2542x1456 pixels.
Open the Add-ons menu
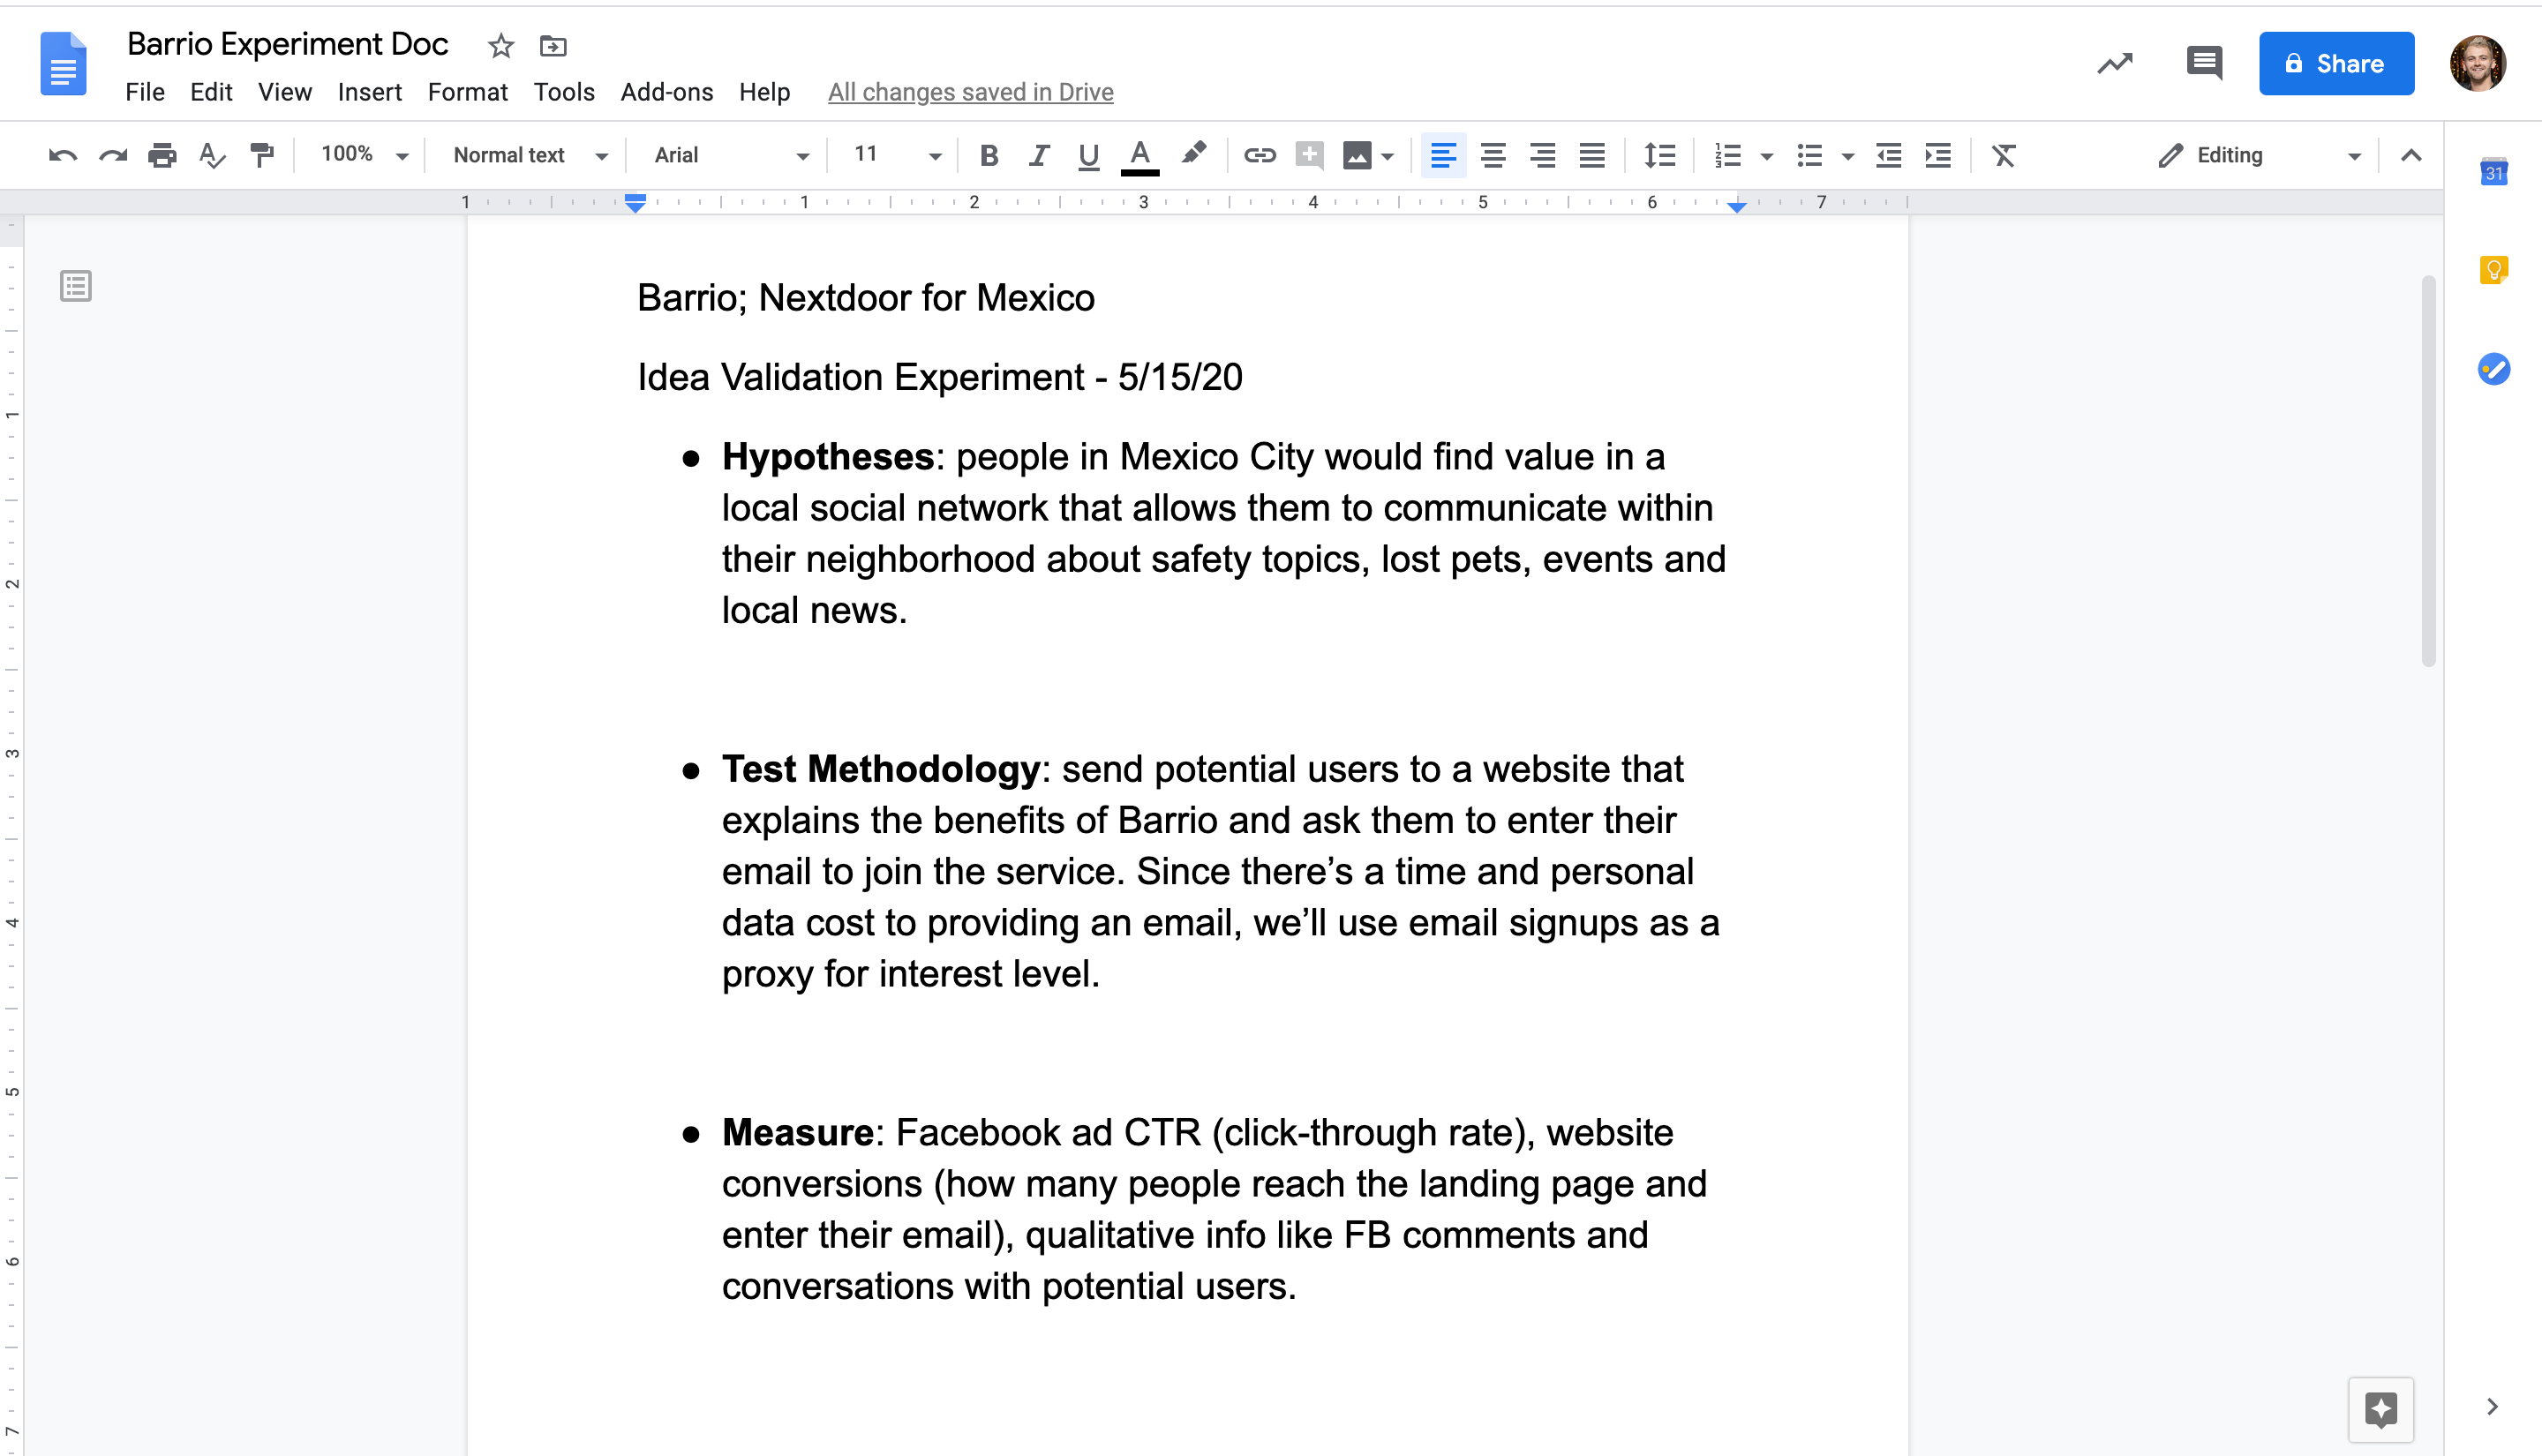[x=666, y=92]
